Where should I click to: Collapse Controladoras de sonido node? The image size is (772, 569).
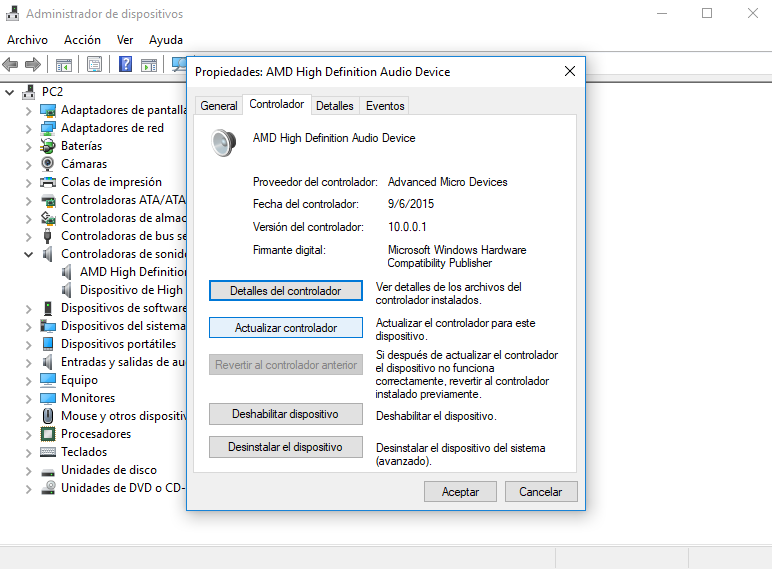[x=29, y=254]
